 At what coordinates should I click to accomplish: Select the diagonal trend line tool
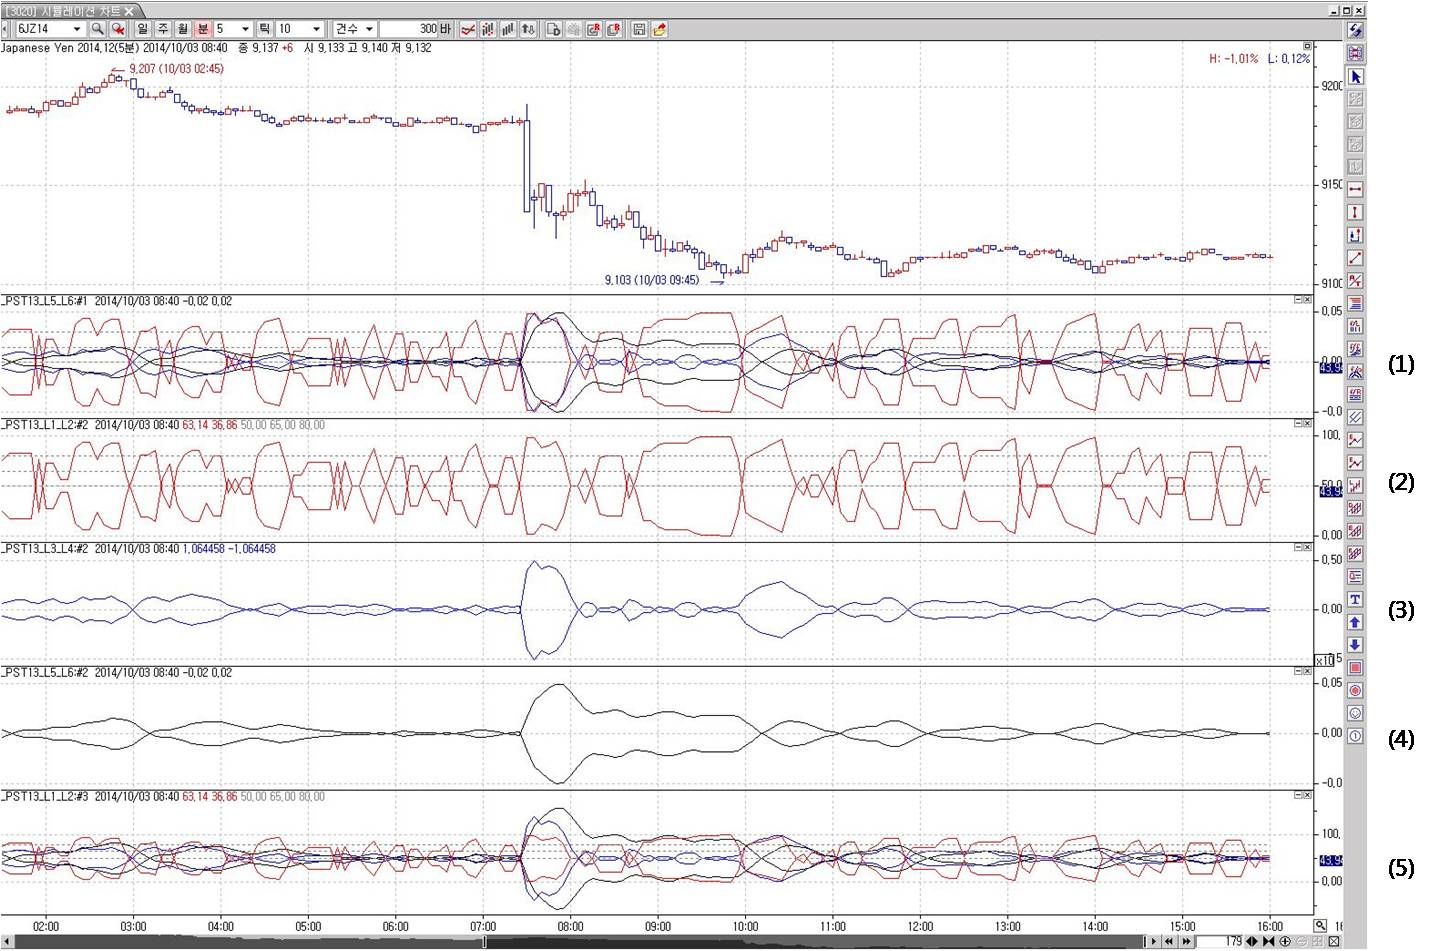click(x=1355, y=258)
